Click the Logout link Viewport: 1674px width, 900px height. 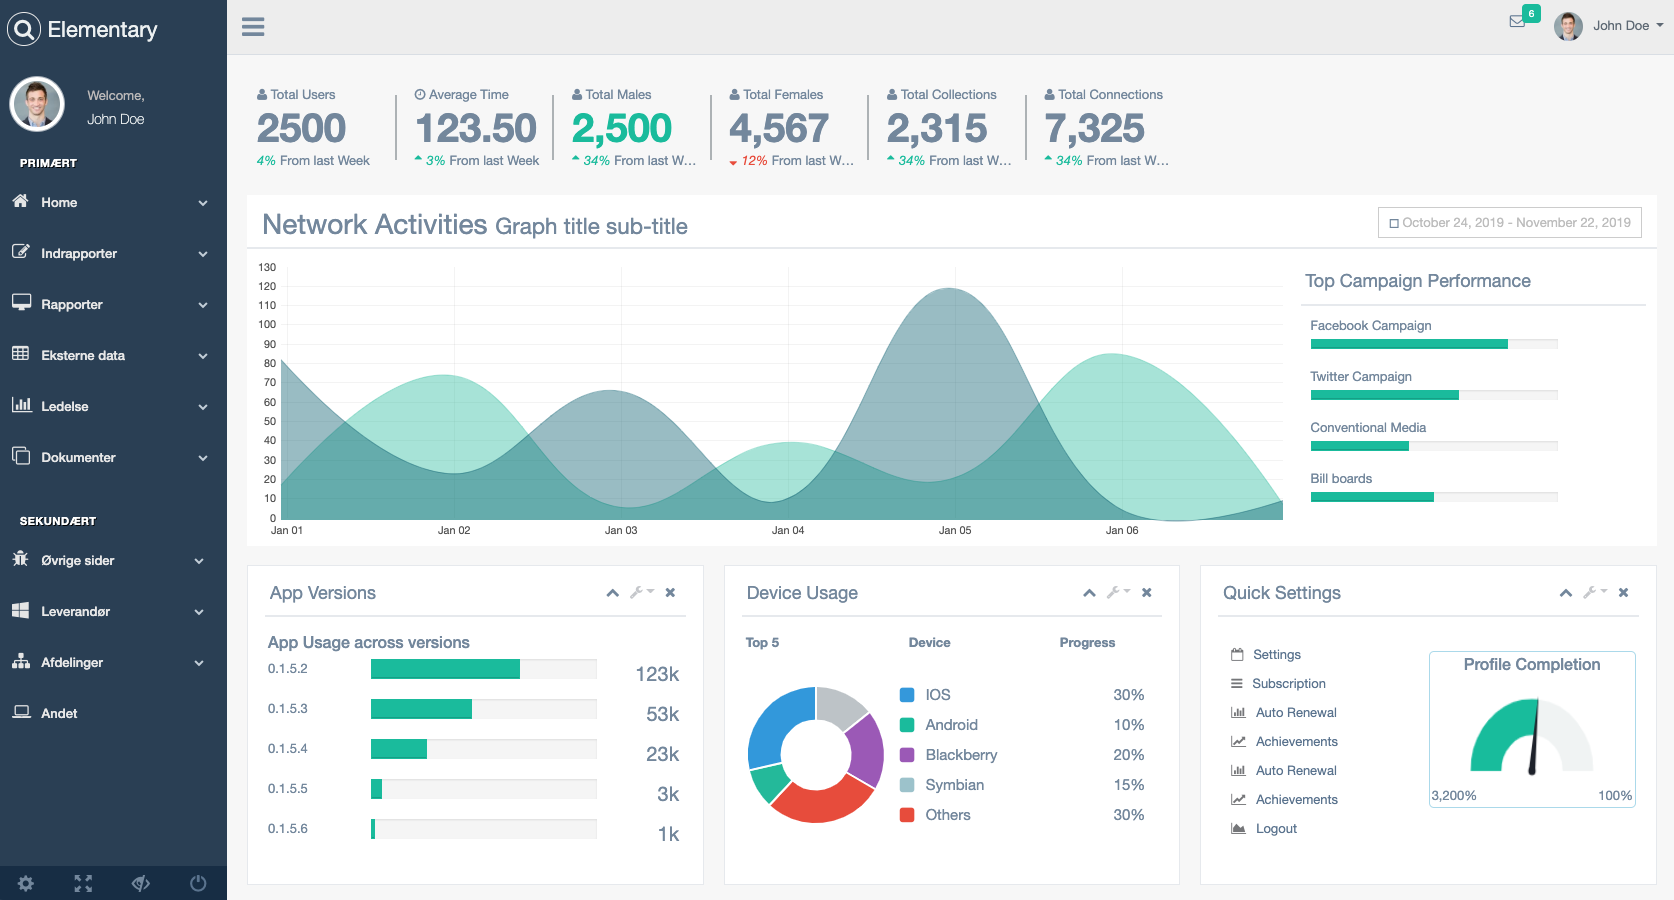pyautogui.click(x=1276, y=829)
